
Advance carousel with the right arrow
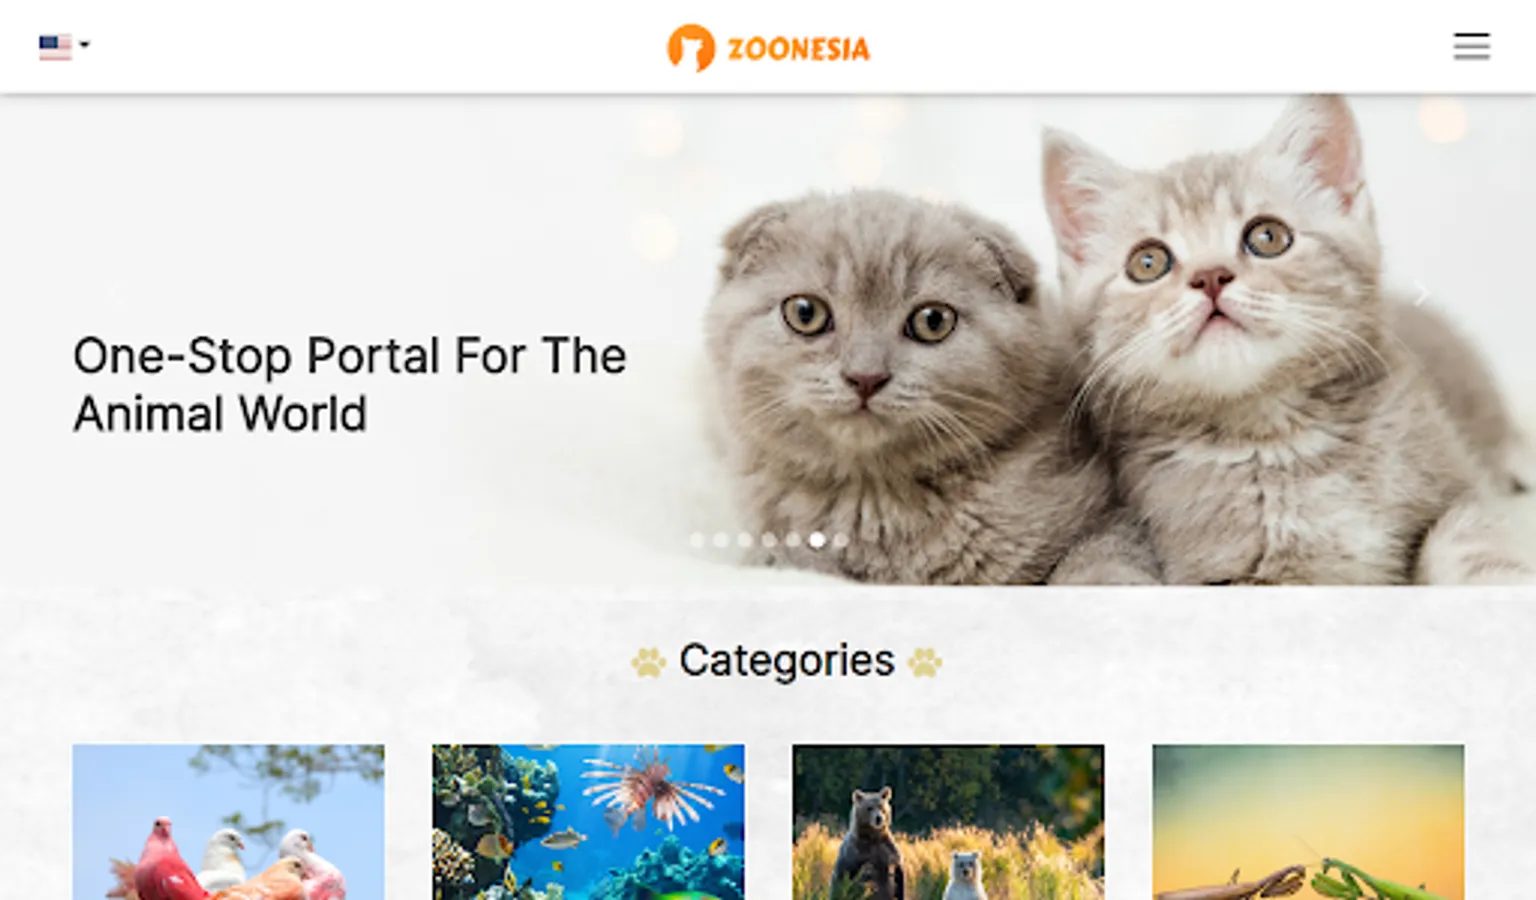pyautogui.click(x=1422, y=294)
